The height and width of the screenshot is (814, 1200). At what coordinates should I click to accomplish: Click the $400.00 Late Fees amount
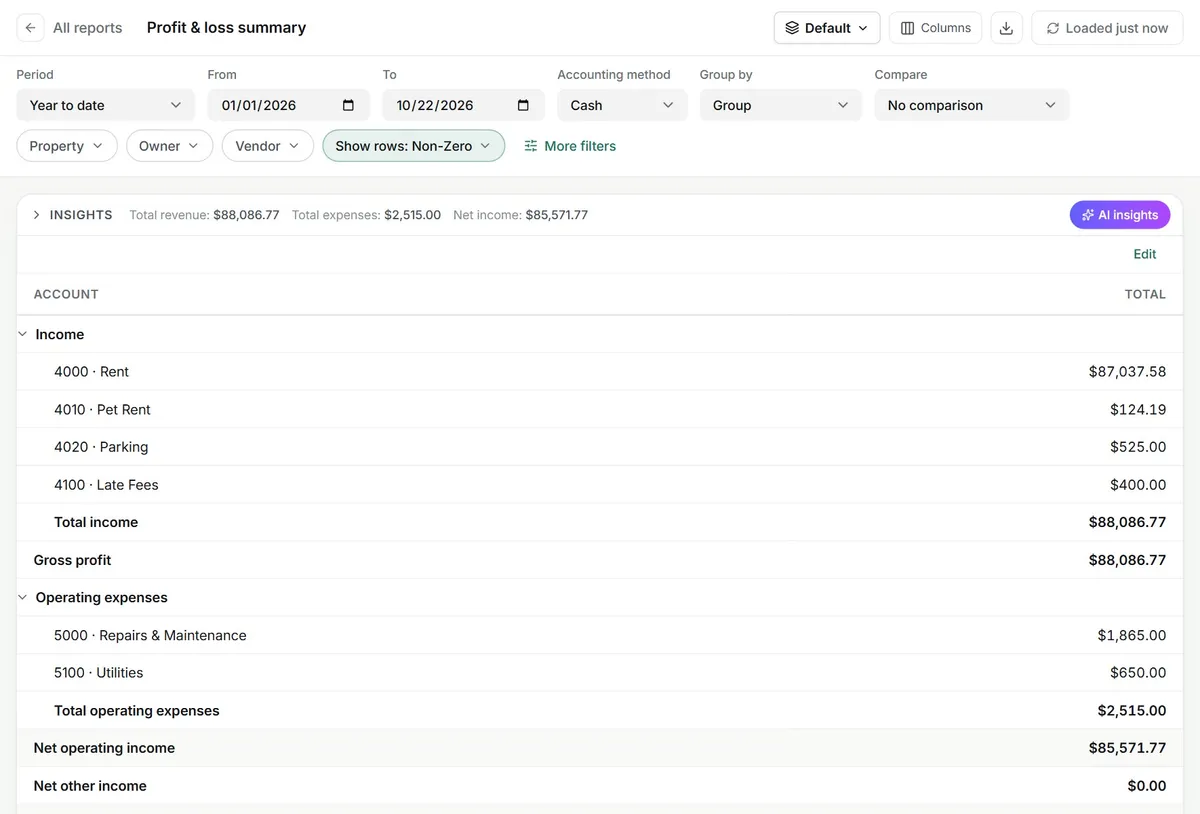(1138, 485)
